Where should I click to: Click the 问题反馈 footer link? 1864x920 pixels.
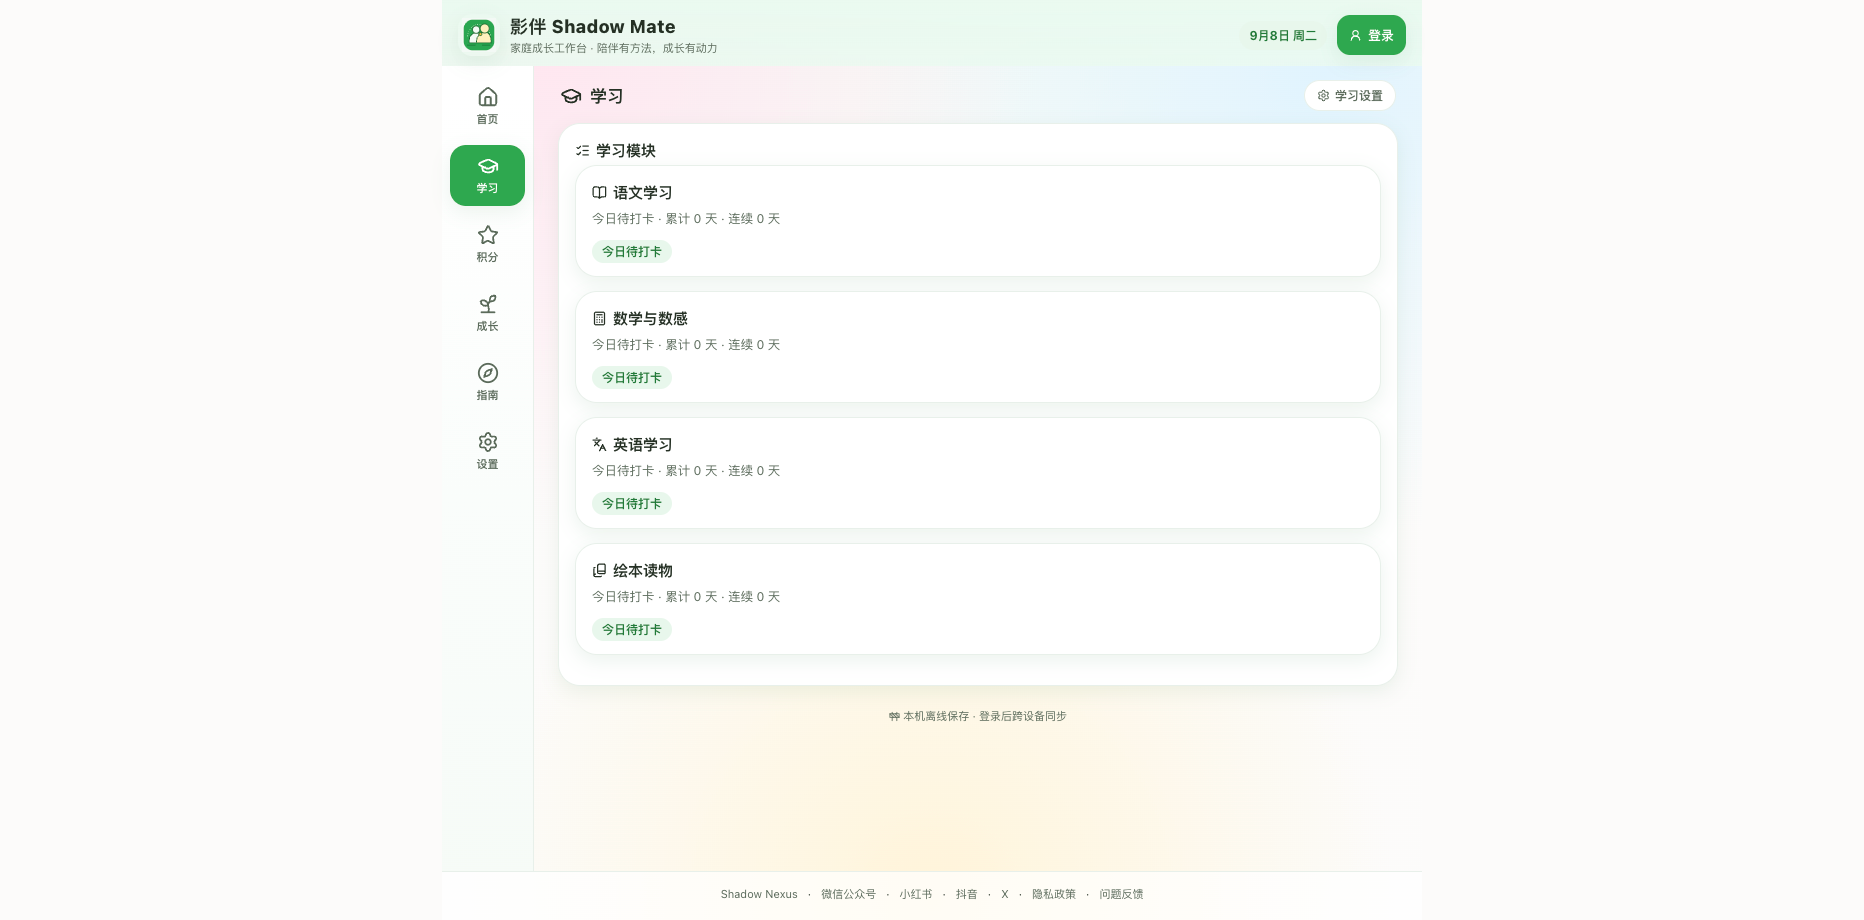pos(1121,894)
